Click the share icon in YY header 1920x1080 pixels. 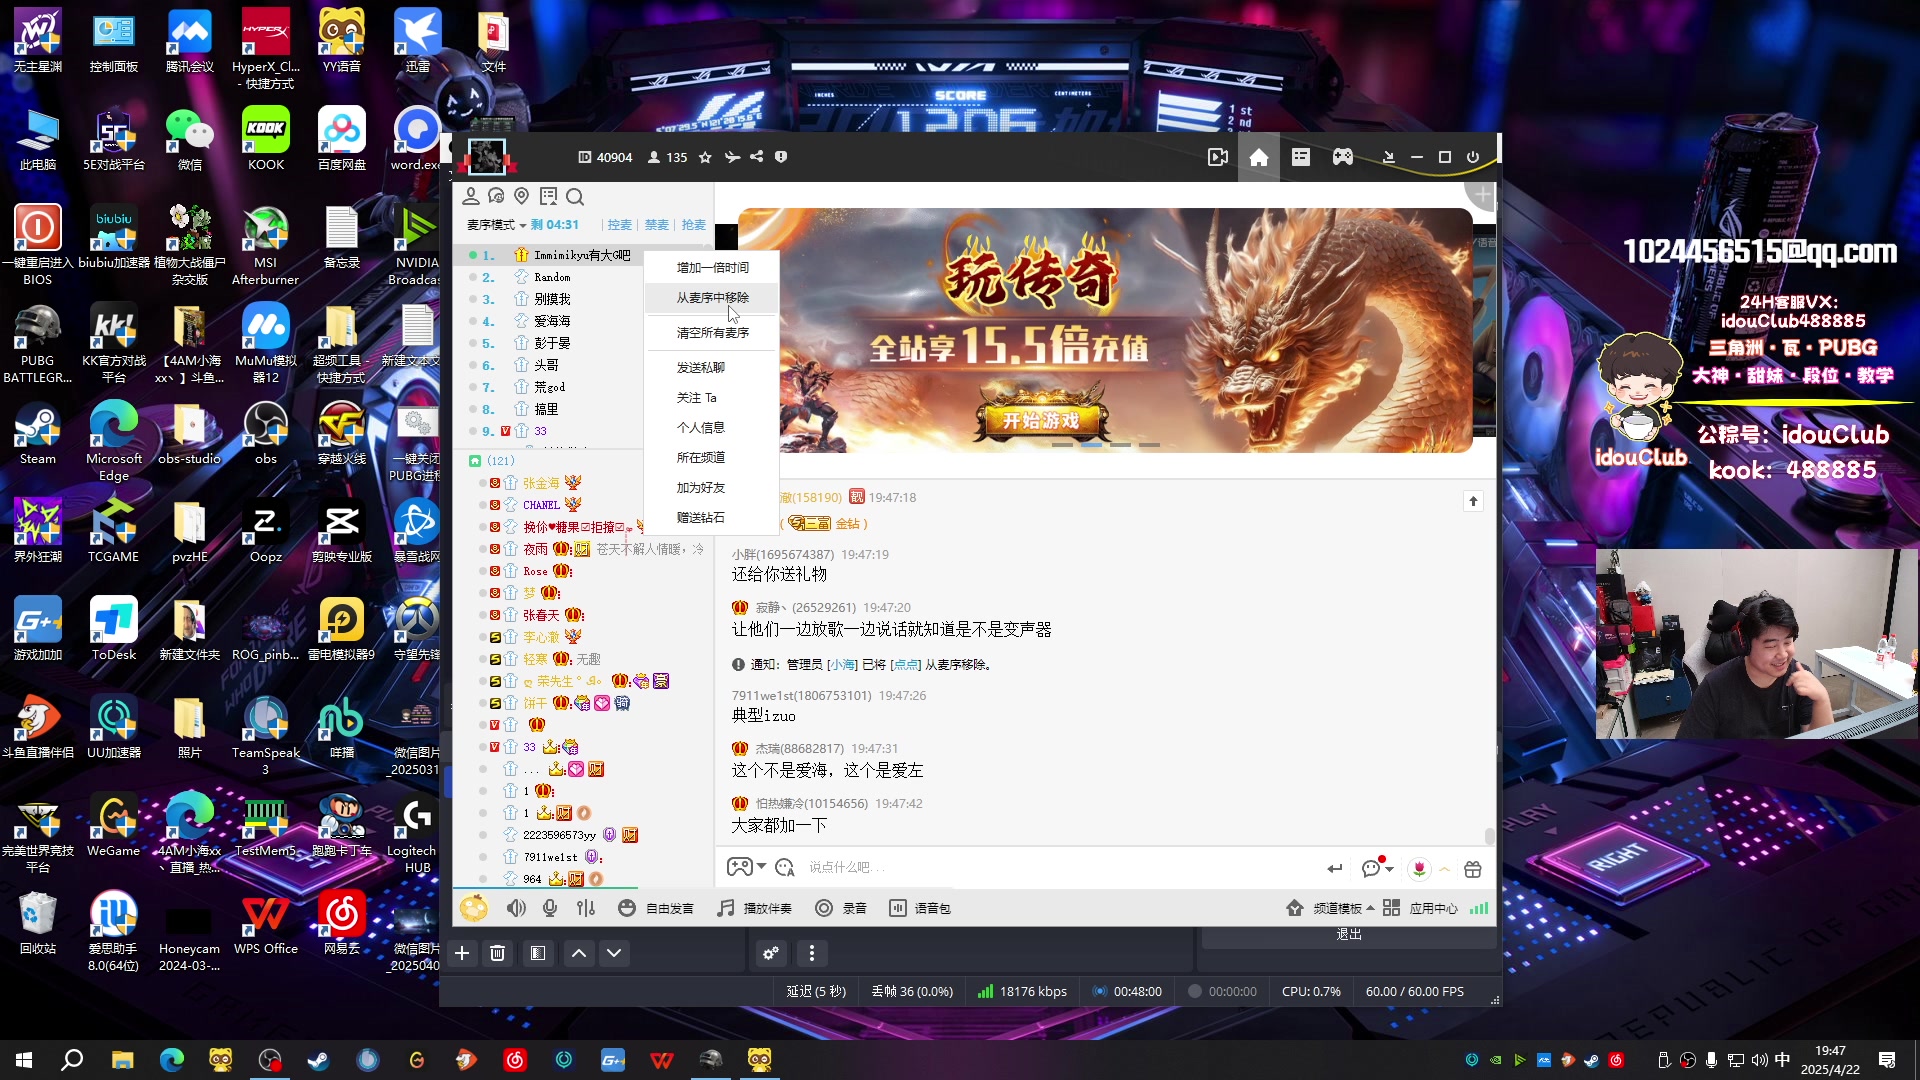pos(757,157)
